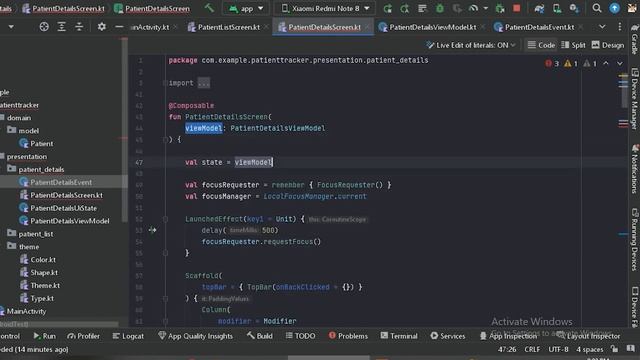Select the PatientDetailsScreen.kt editor tab
This screenshot has height=360, width=640.
[323, 27]
